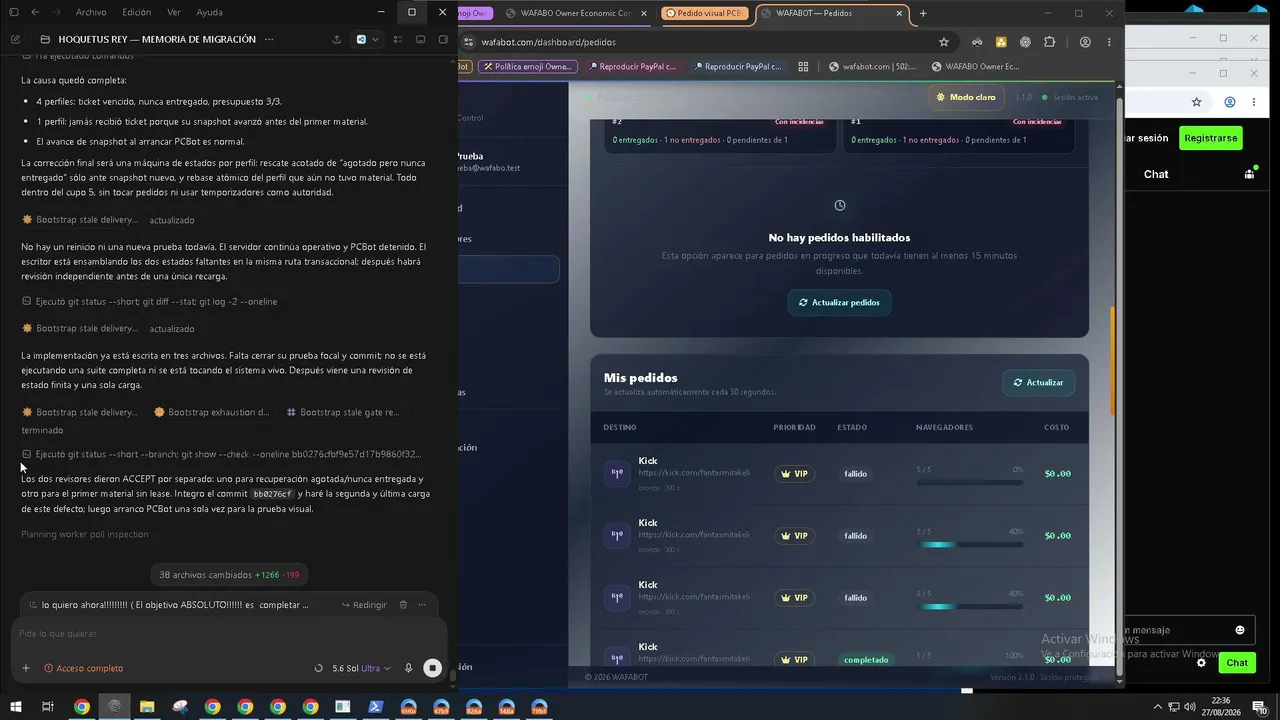Open Task View on the taskbar

click(47, 706)
